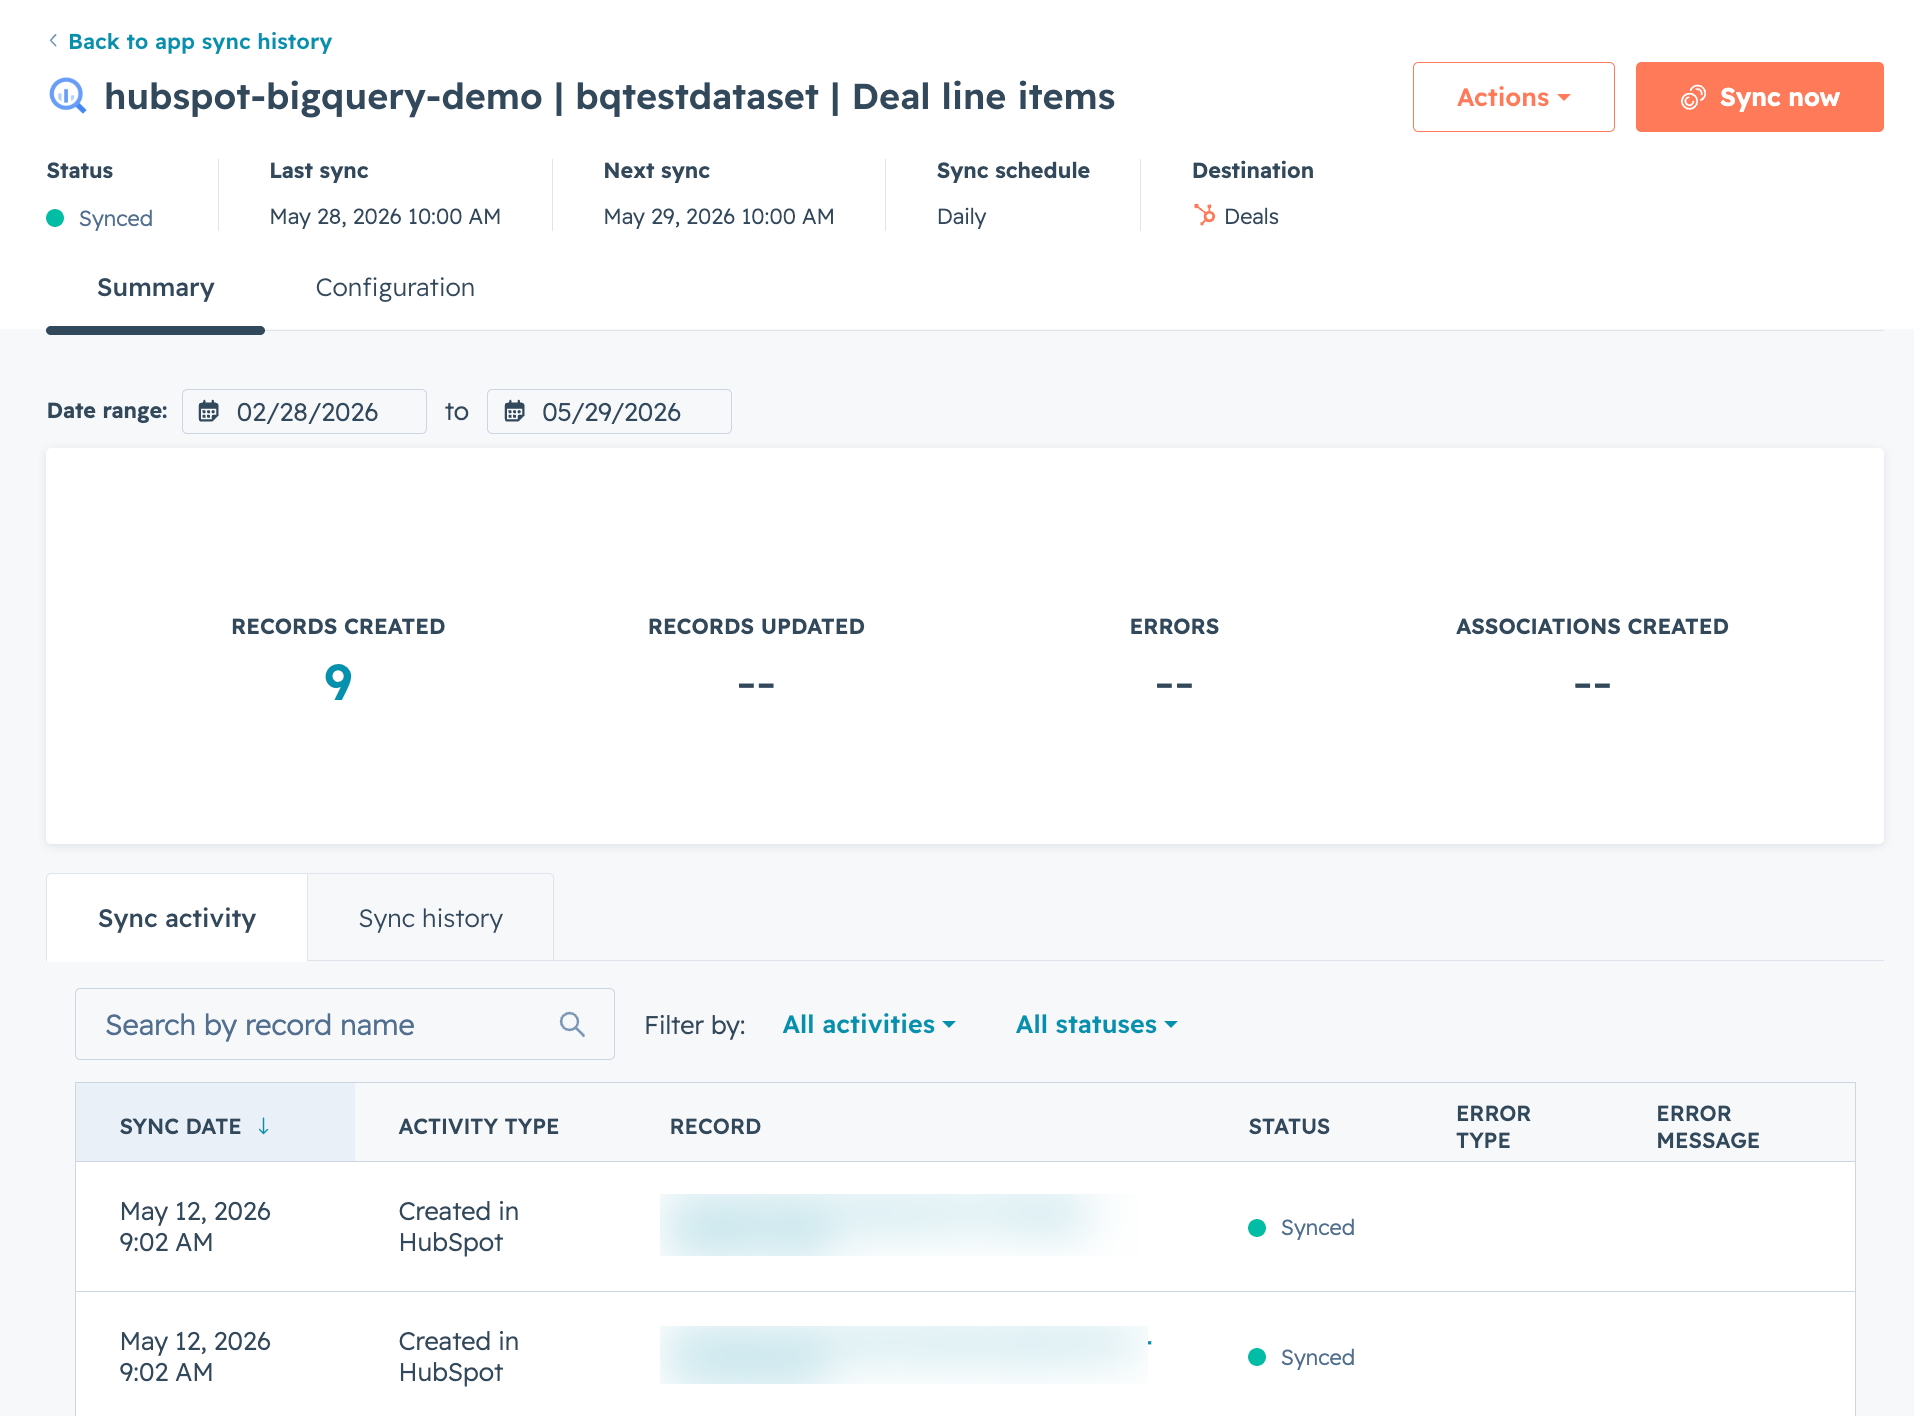Click the sort arrow beside Sync Date
Viewport: 1914px width, 1416px height.
pyautogui.click(x=263, y=1126)
